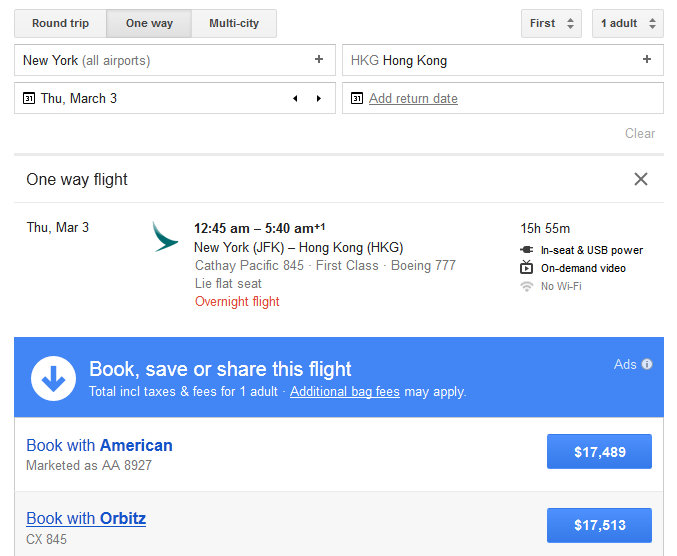The width and height of the screenshot is (677, 556).
Task: Switch to Multi-city trip type
Action: [x=234, y=23]
